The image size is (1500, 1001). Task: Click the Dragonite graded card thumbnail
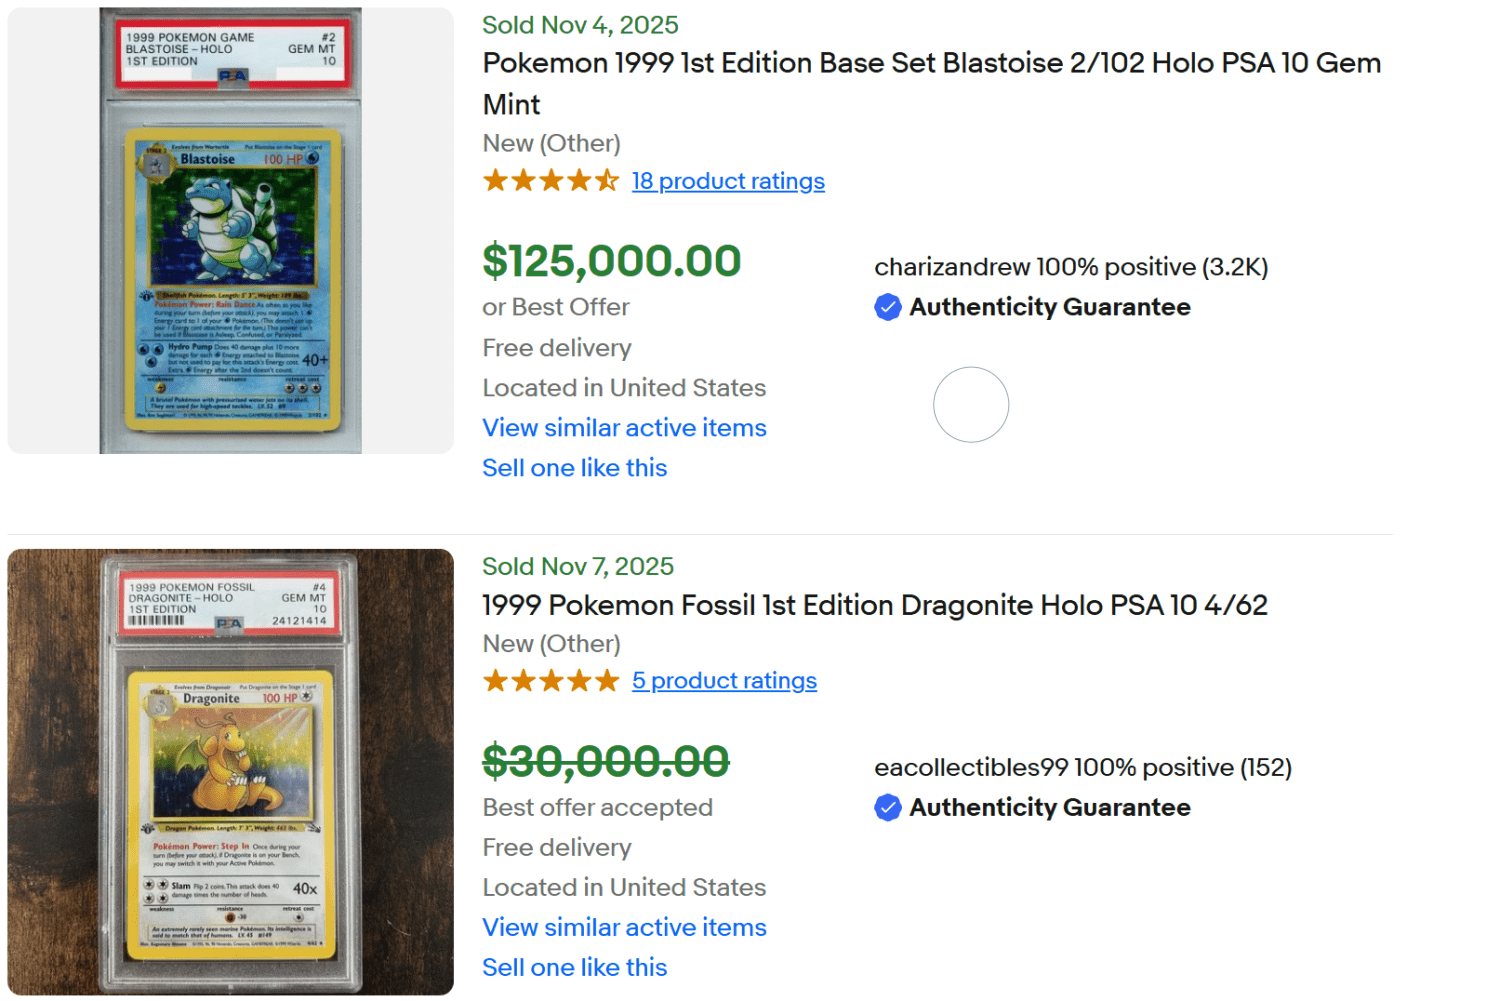pyautogui.click(x=229, y=772)
